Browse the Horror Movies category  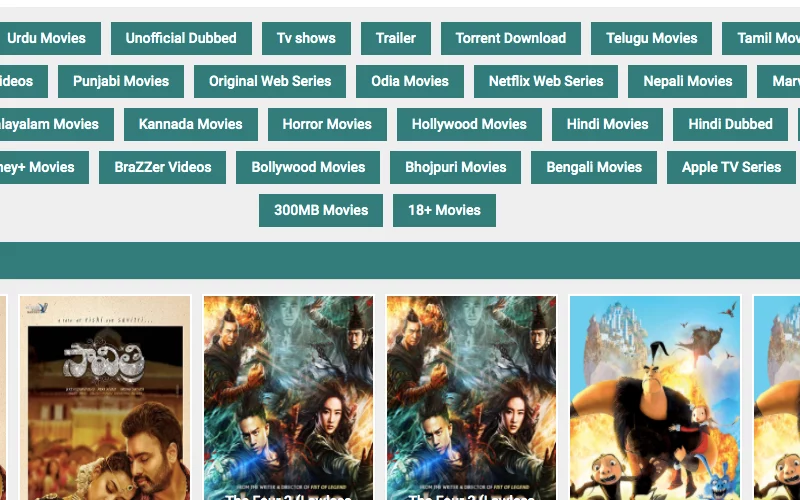point(327,124)
